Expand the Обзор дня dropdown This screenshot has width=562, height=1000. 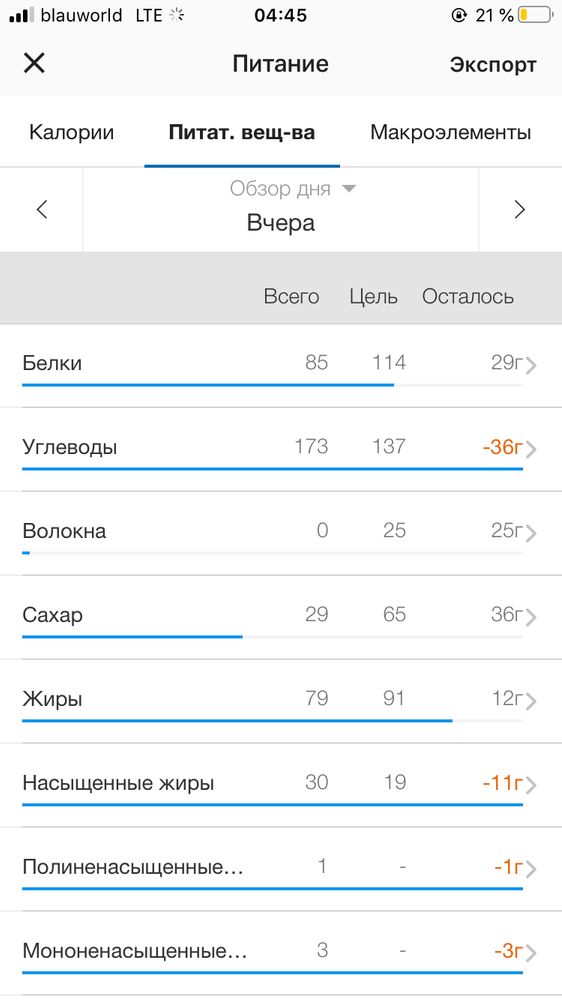pyautogui.click(x=293, y=189)
